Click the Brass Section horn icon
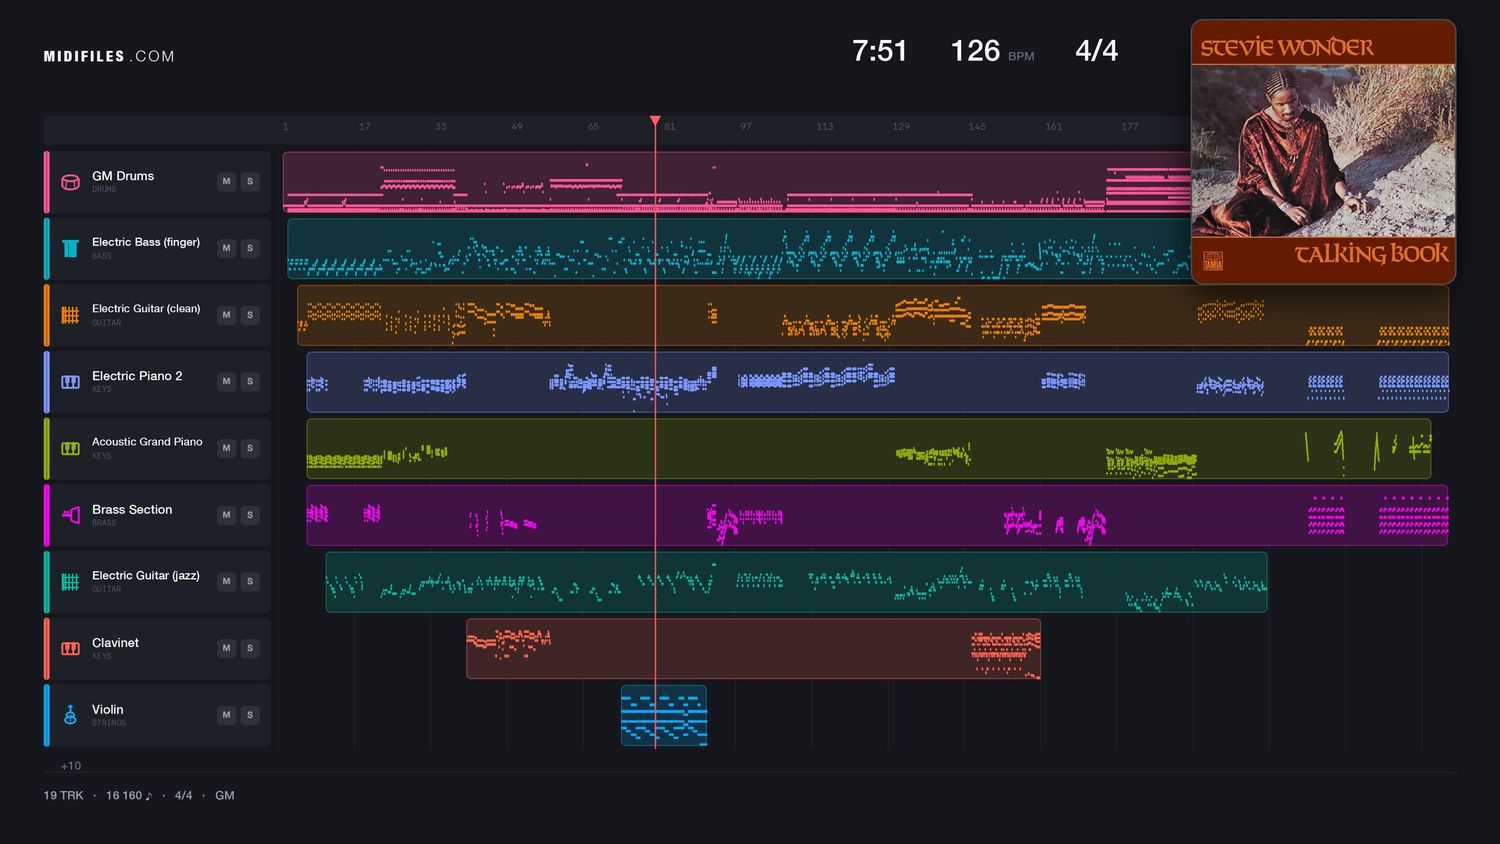This screenshot has width=1500, height=844. click(70, 515)
